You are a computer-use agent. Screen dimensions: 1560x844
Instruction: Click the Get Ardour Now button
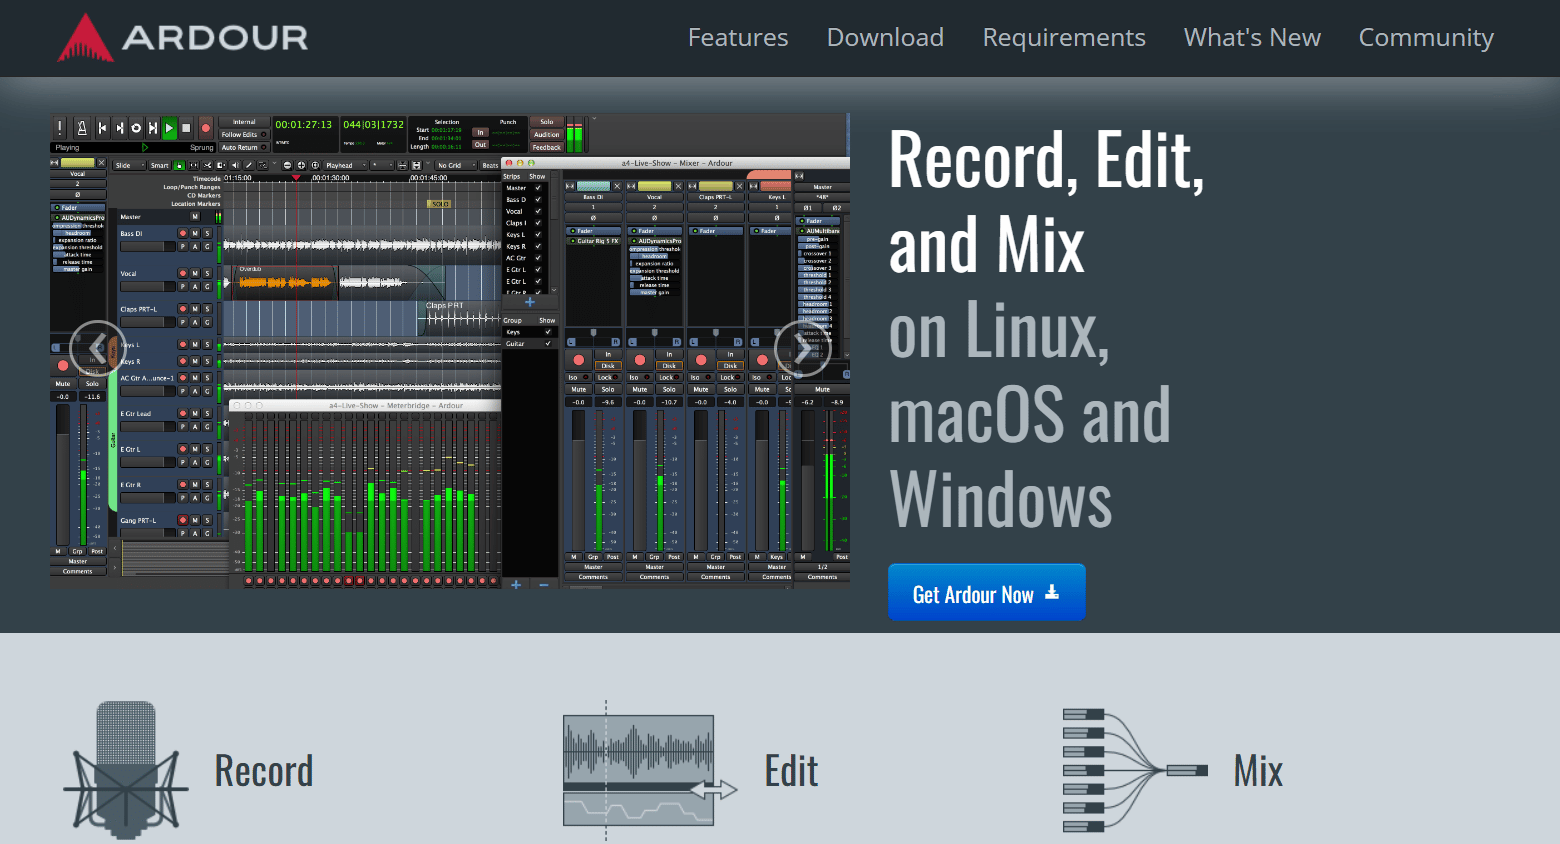[x=986, y=593]
